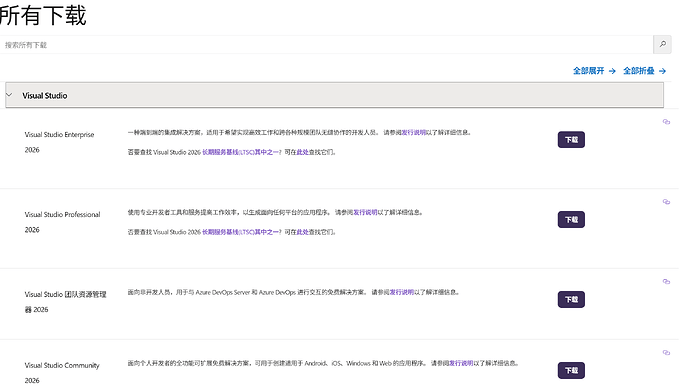Open 发行说明 link in Enterprise description
690x389 pixels.
coord(414,132)
